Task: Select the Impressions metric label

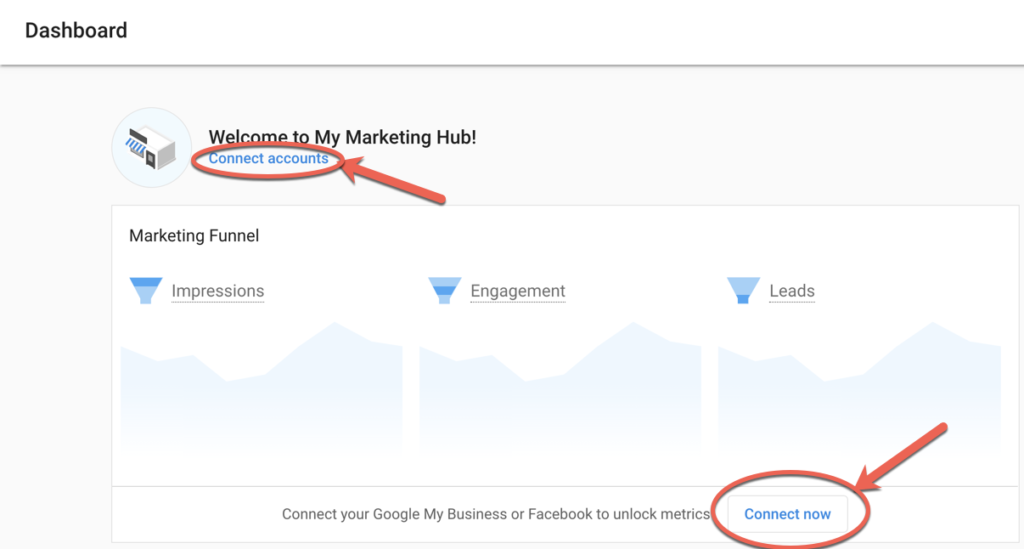Action: click(218, 291)
